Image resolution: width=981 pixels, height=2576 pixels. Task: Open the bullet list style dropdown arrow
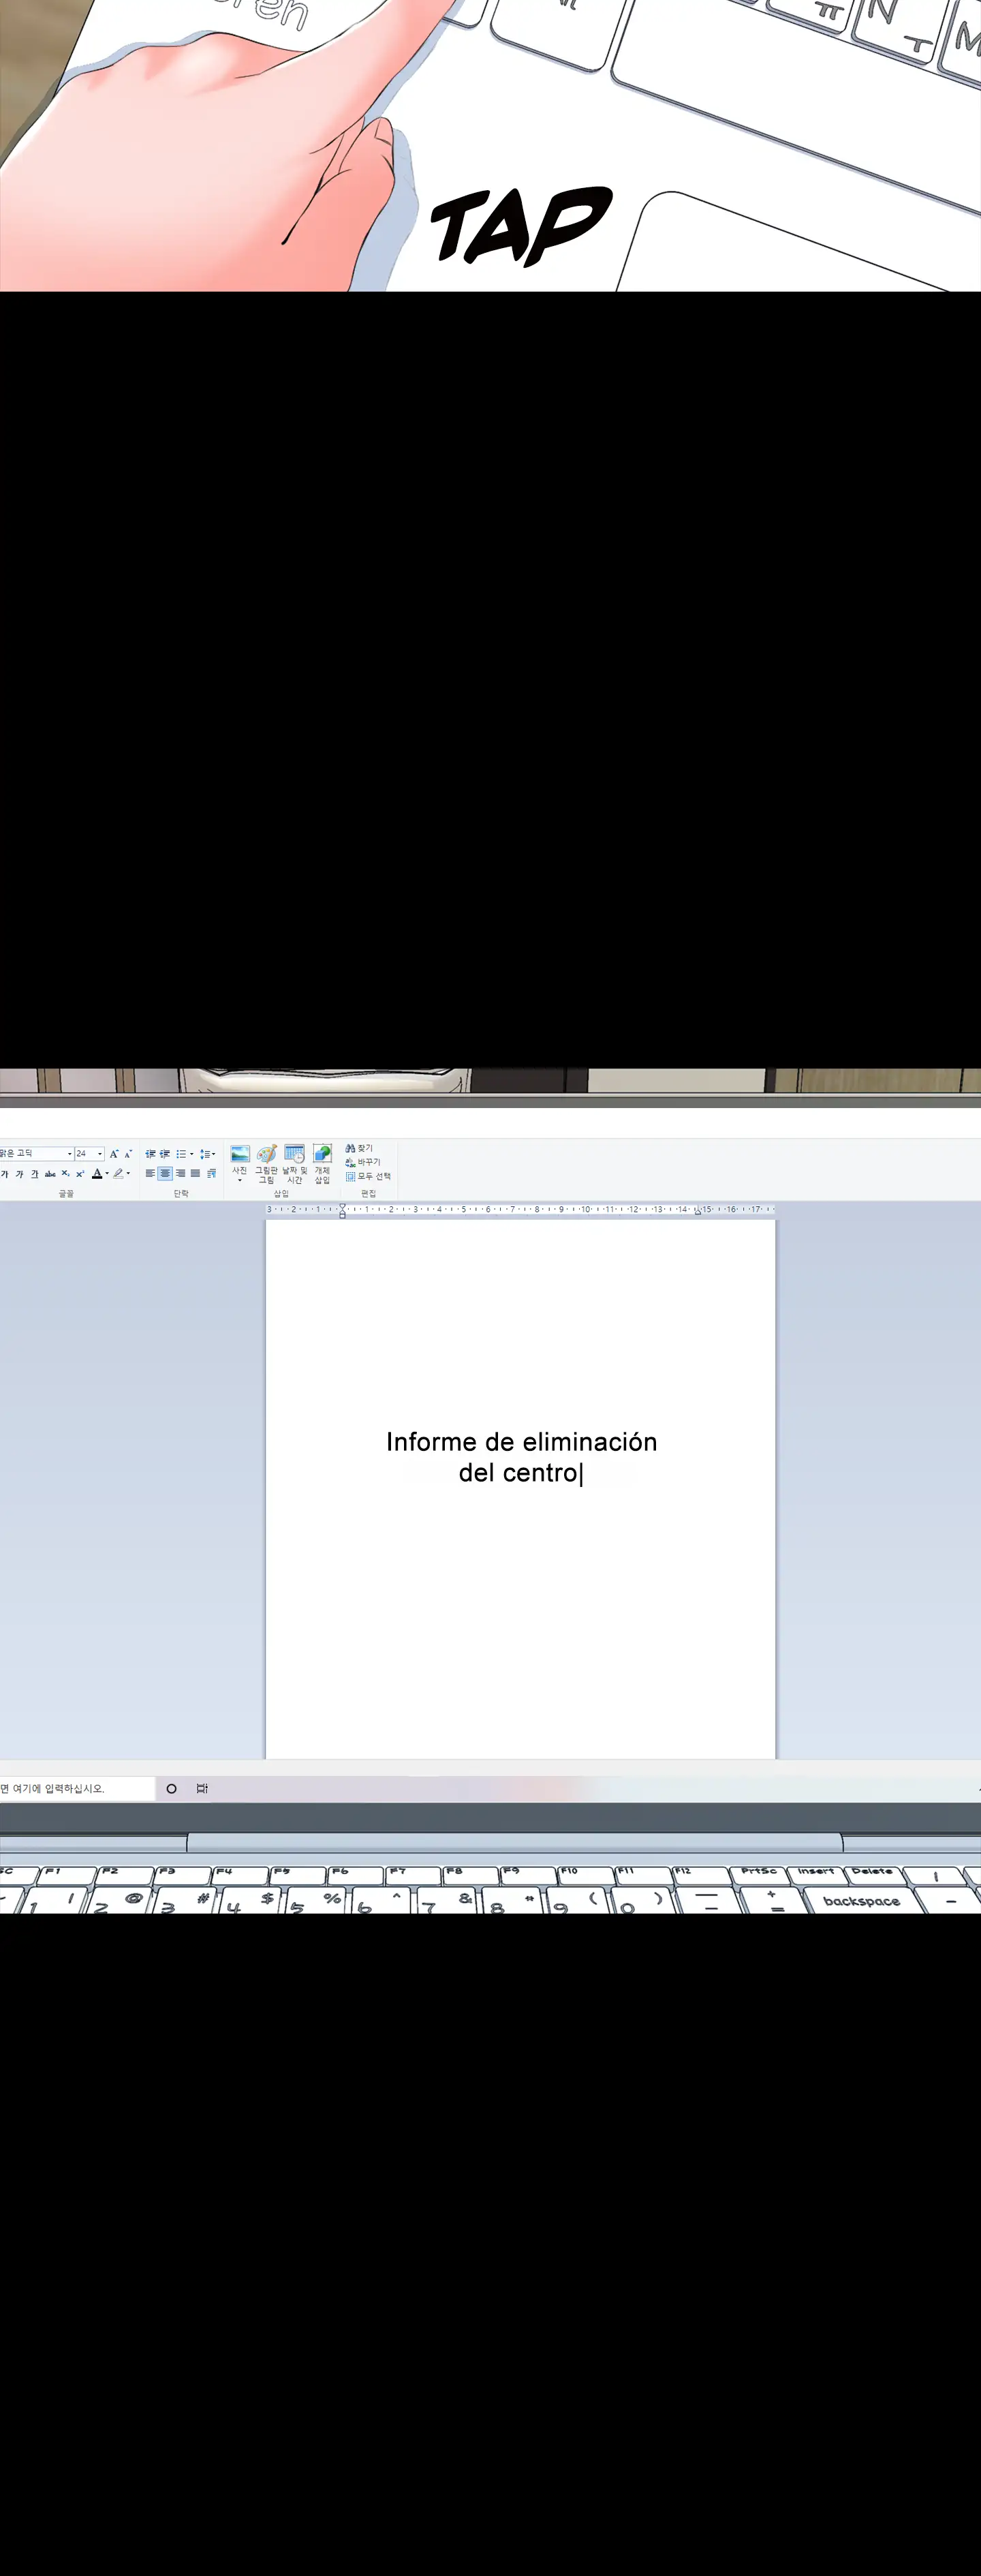click(192, 1154)
